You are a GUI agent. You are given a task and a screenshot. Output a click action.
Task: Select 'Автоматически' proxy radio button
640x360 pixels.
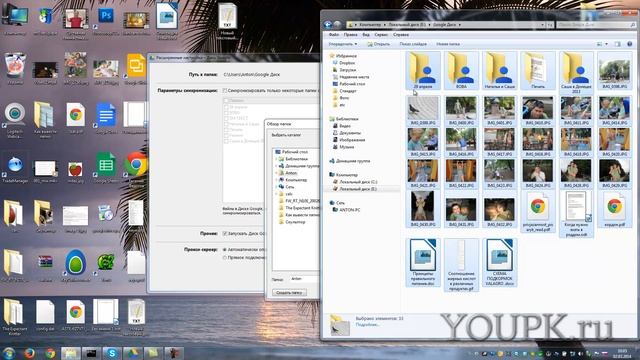(x=224, y=249)
